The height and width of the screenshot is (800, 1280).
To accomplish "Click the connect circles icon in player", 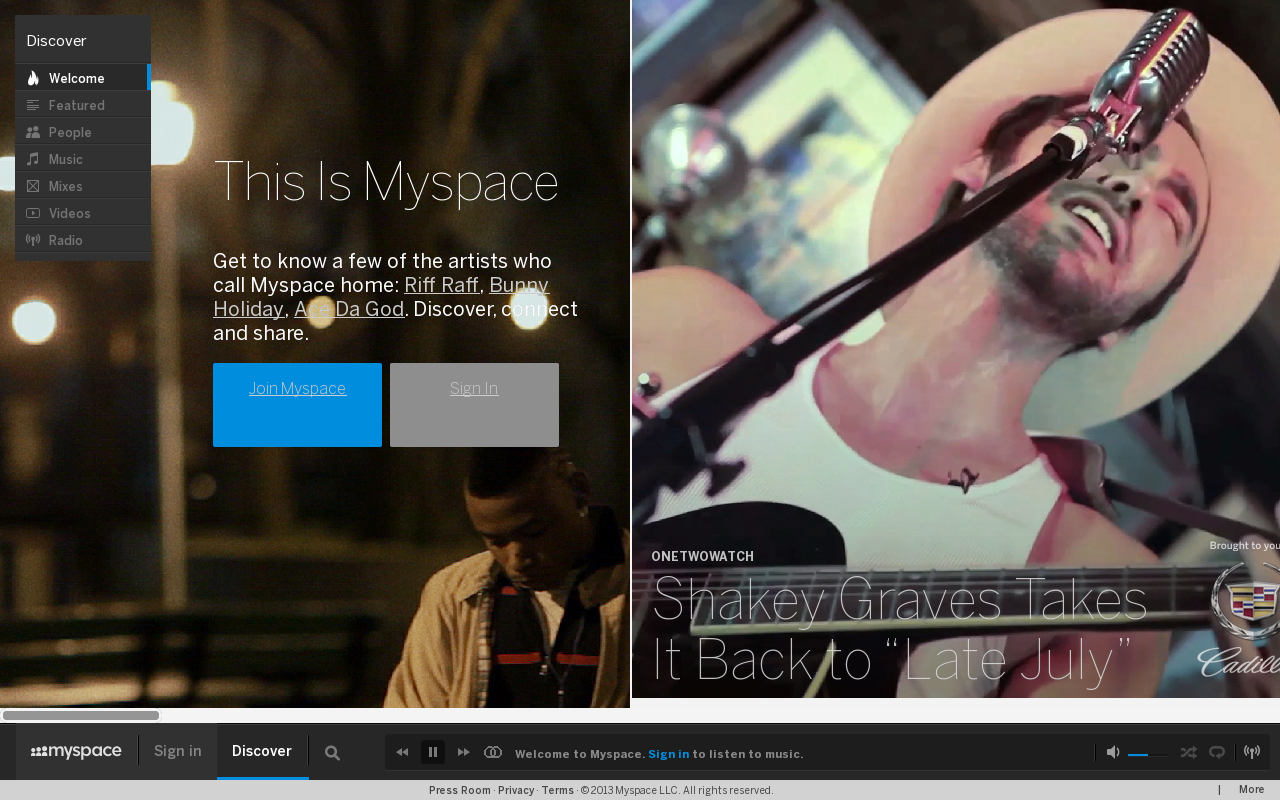I will click(x=493, y=752).
